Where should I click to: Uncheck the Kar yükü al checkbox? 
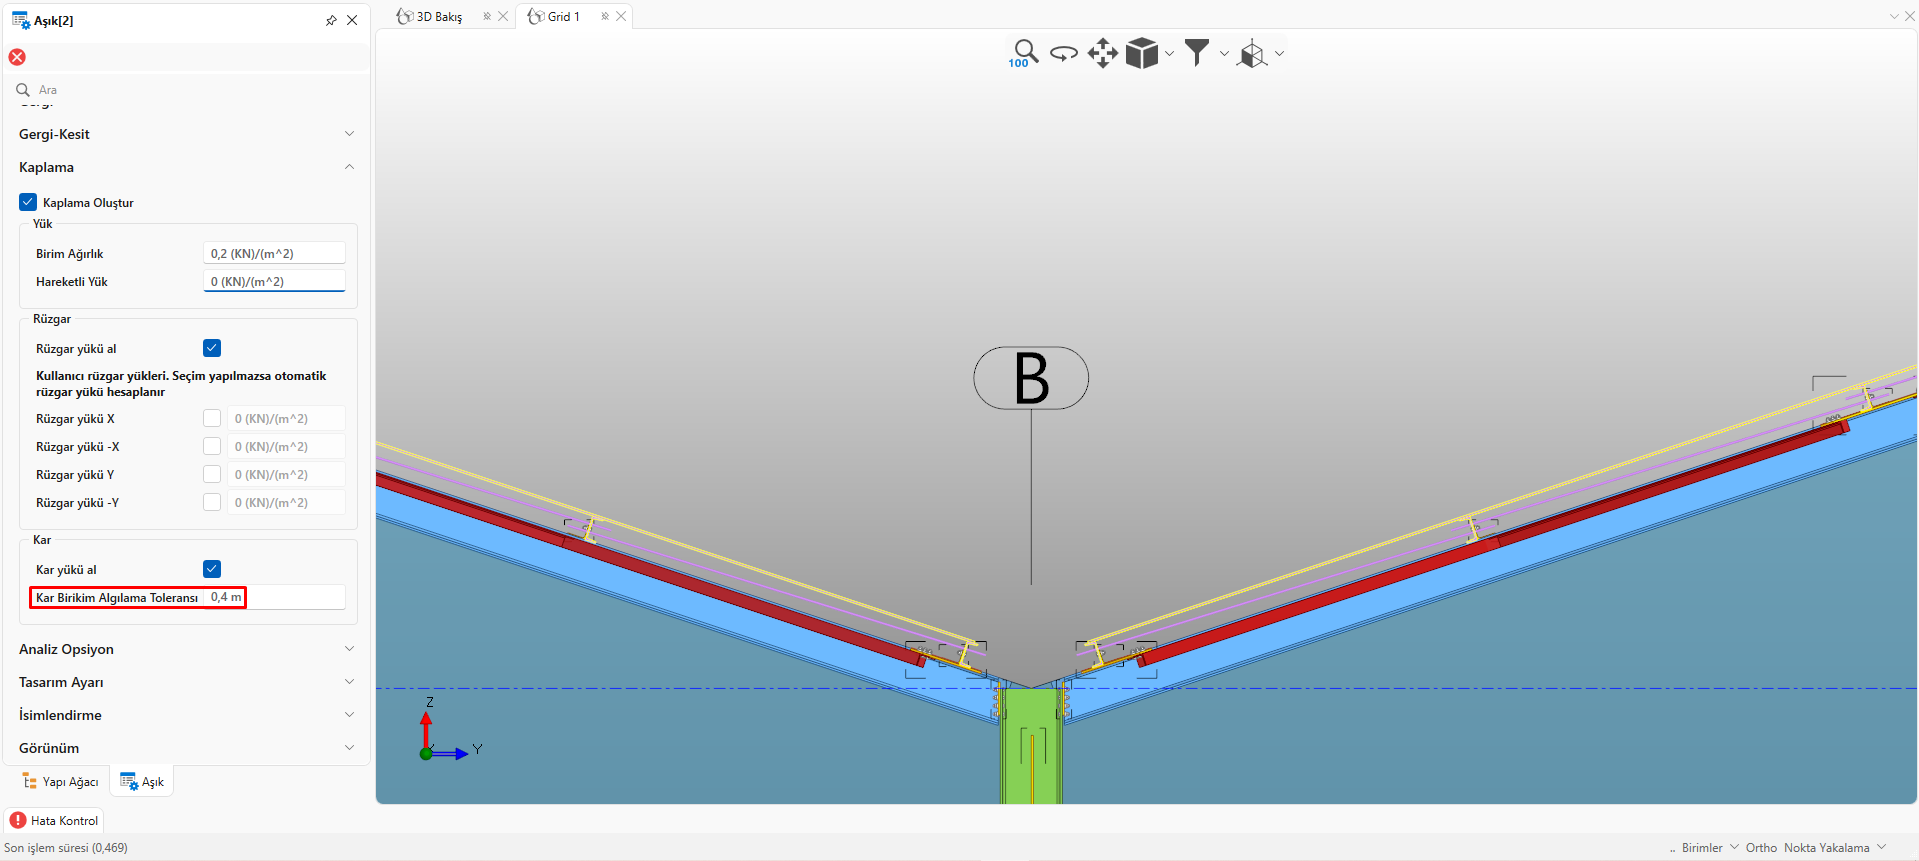pyautogui.click(x=212, y=569)
